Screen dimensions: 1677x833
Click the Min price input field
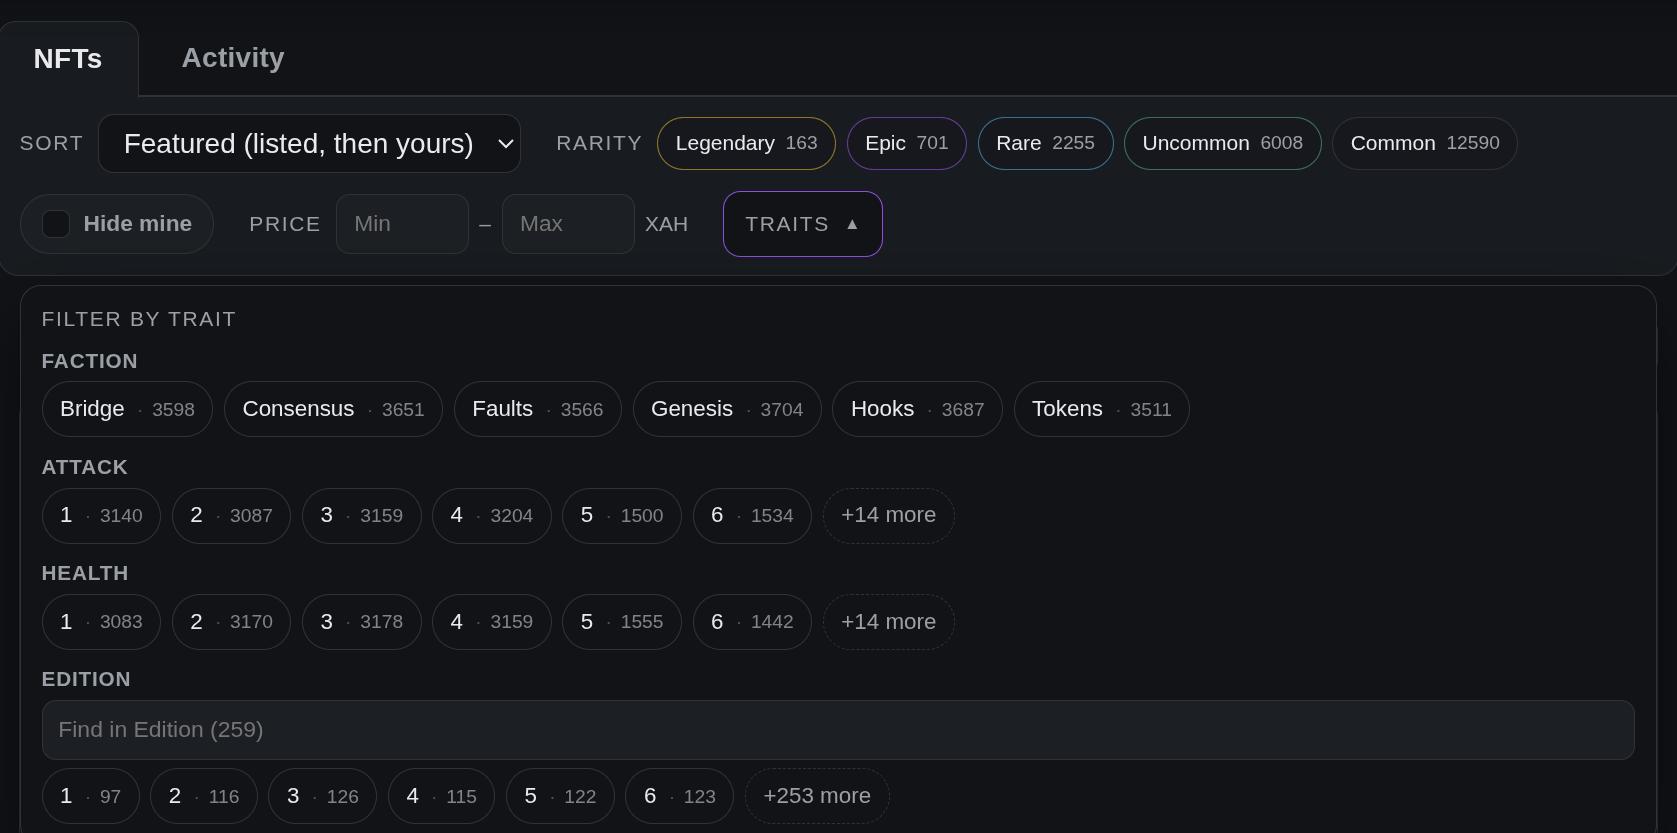(x=402, y=224)
